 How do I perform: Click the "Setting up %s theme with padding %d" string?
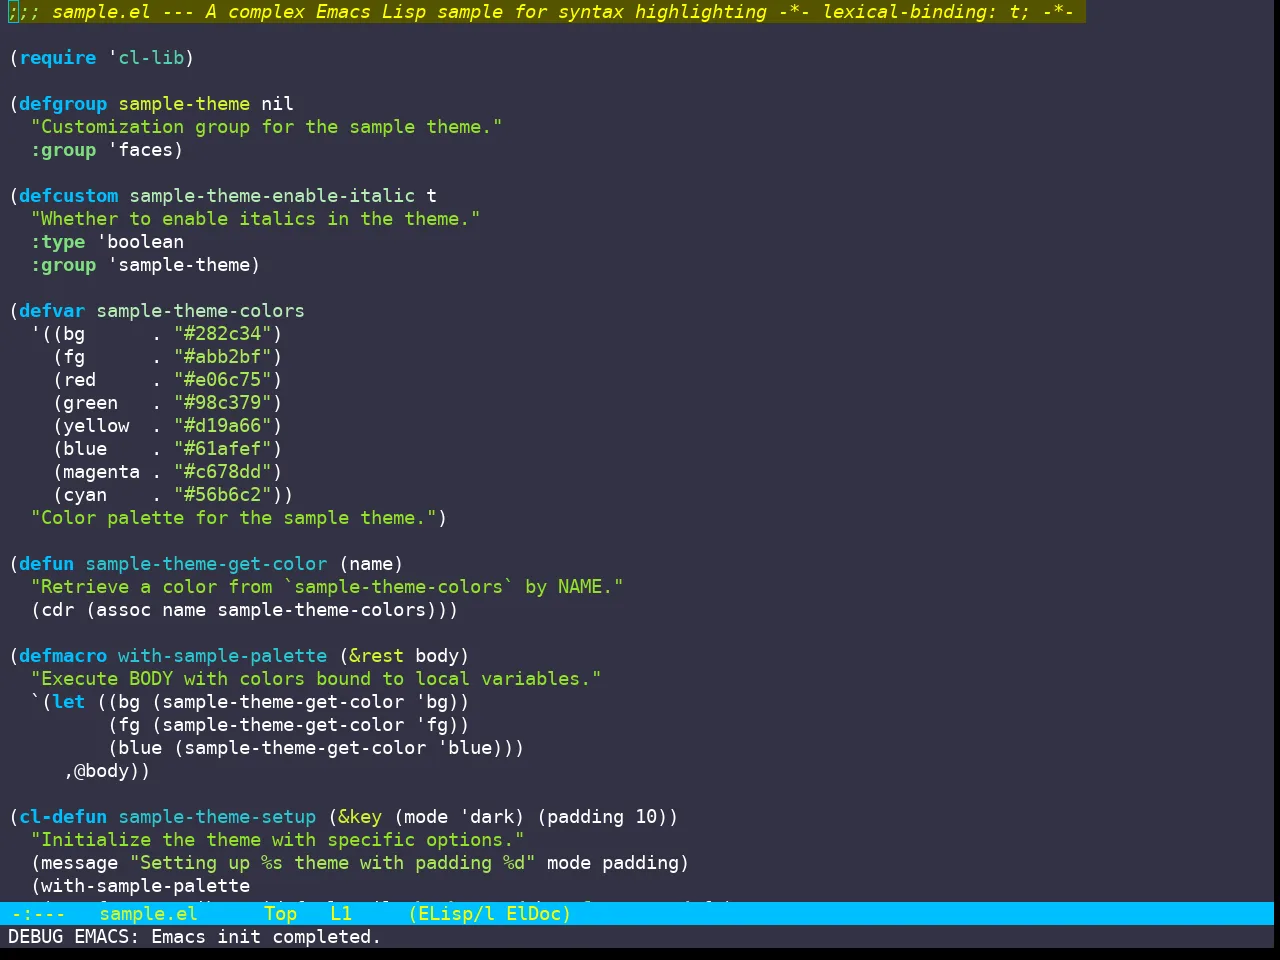[x=333, y=863]
